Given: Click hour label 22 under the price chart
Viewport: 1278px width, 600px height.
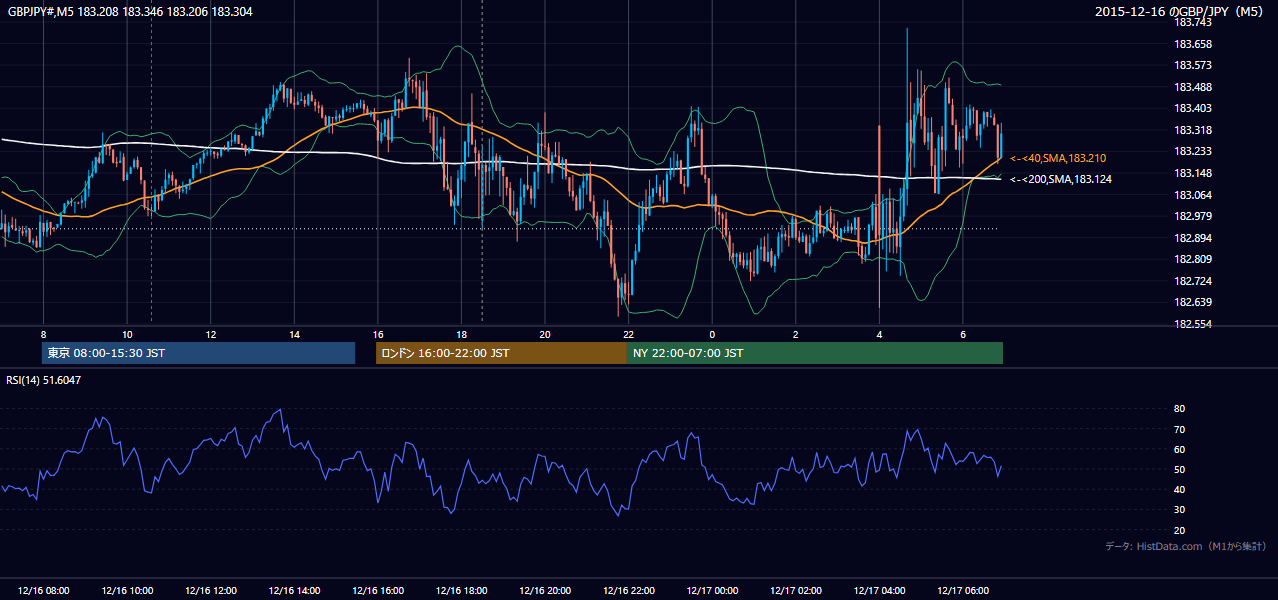Looking at the screenshot, I should pos(628,334).
